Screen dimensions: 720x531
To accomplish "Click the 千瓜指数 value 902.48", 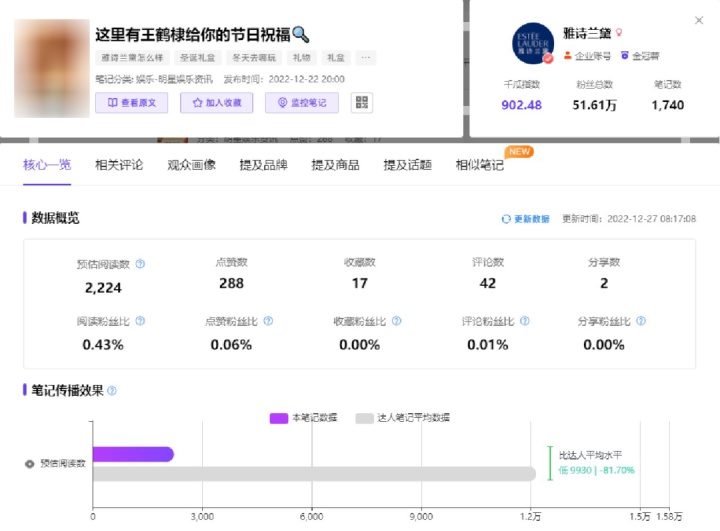I will click(x=522, y=105).
